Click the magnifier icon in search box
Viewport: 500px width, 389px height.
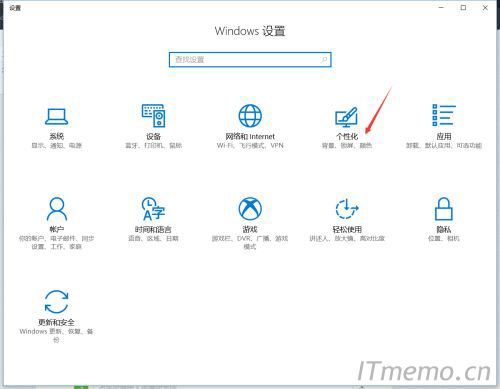(x=324, y=60)
